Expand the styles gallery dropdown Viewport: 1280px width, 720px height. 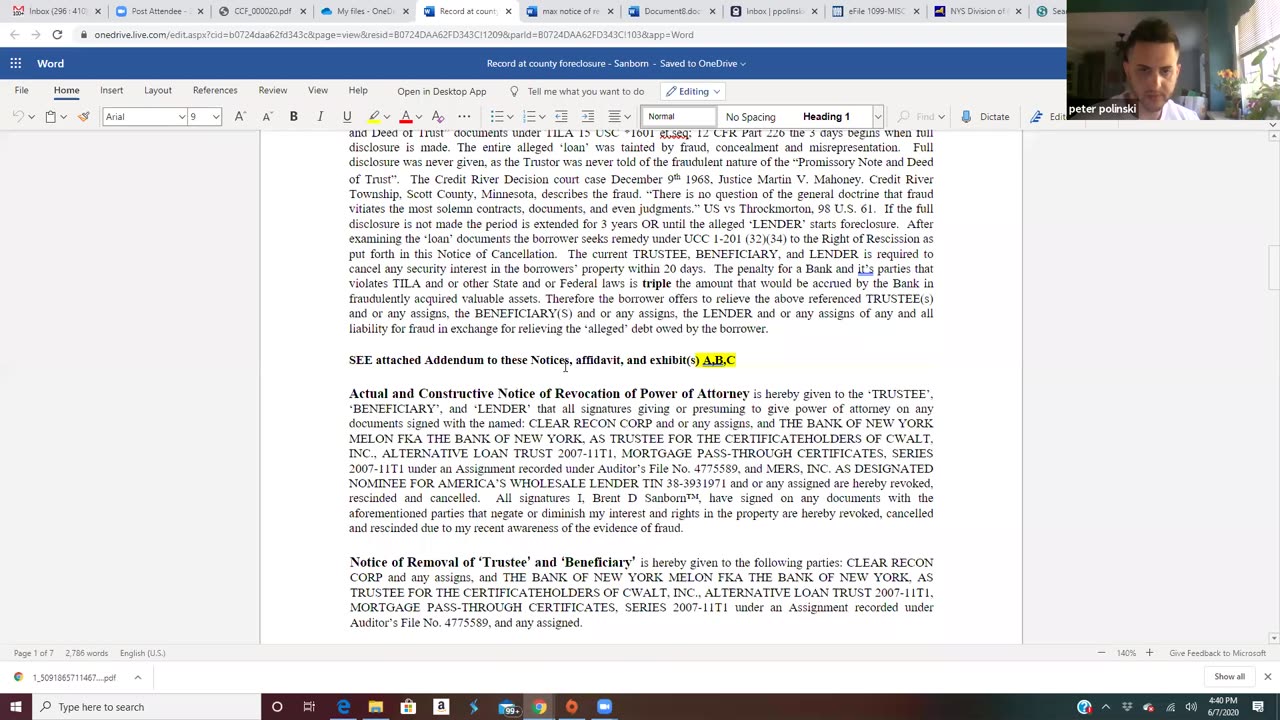click(x=877, y=117)
